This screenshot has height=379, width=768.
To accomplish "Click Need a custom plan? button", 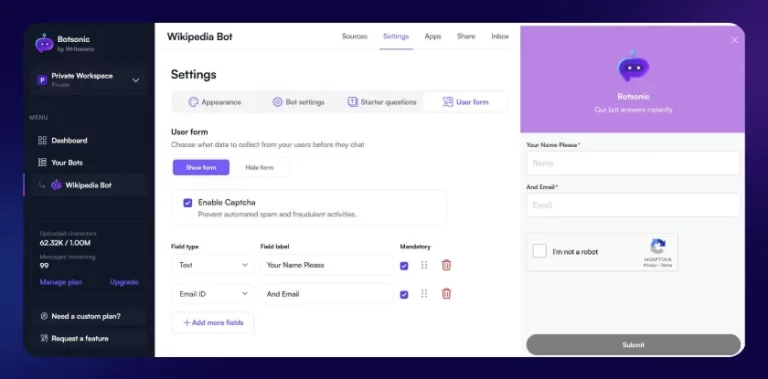I will coord(89,316).
